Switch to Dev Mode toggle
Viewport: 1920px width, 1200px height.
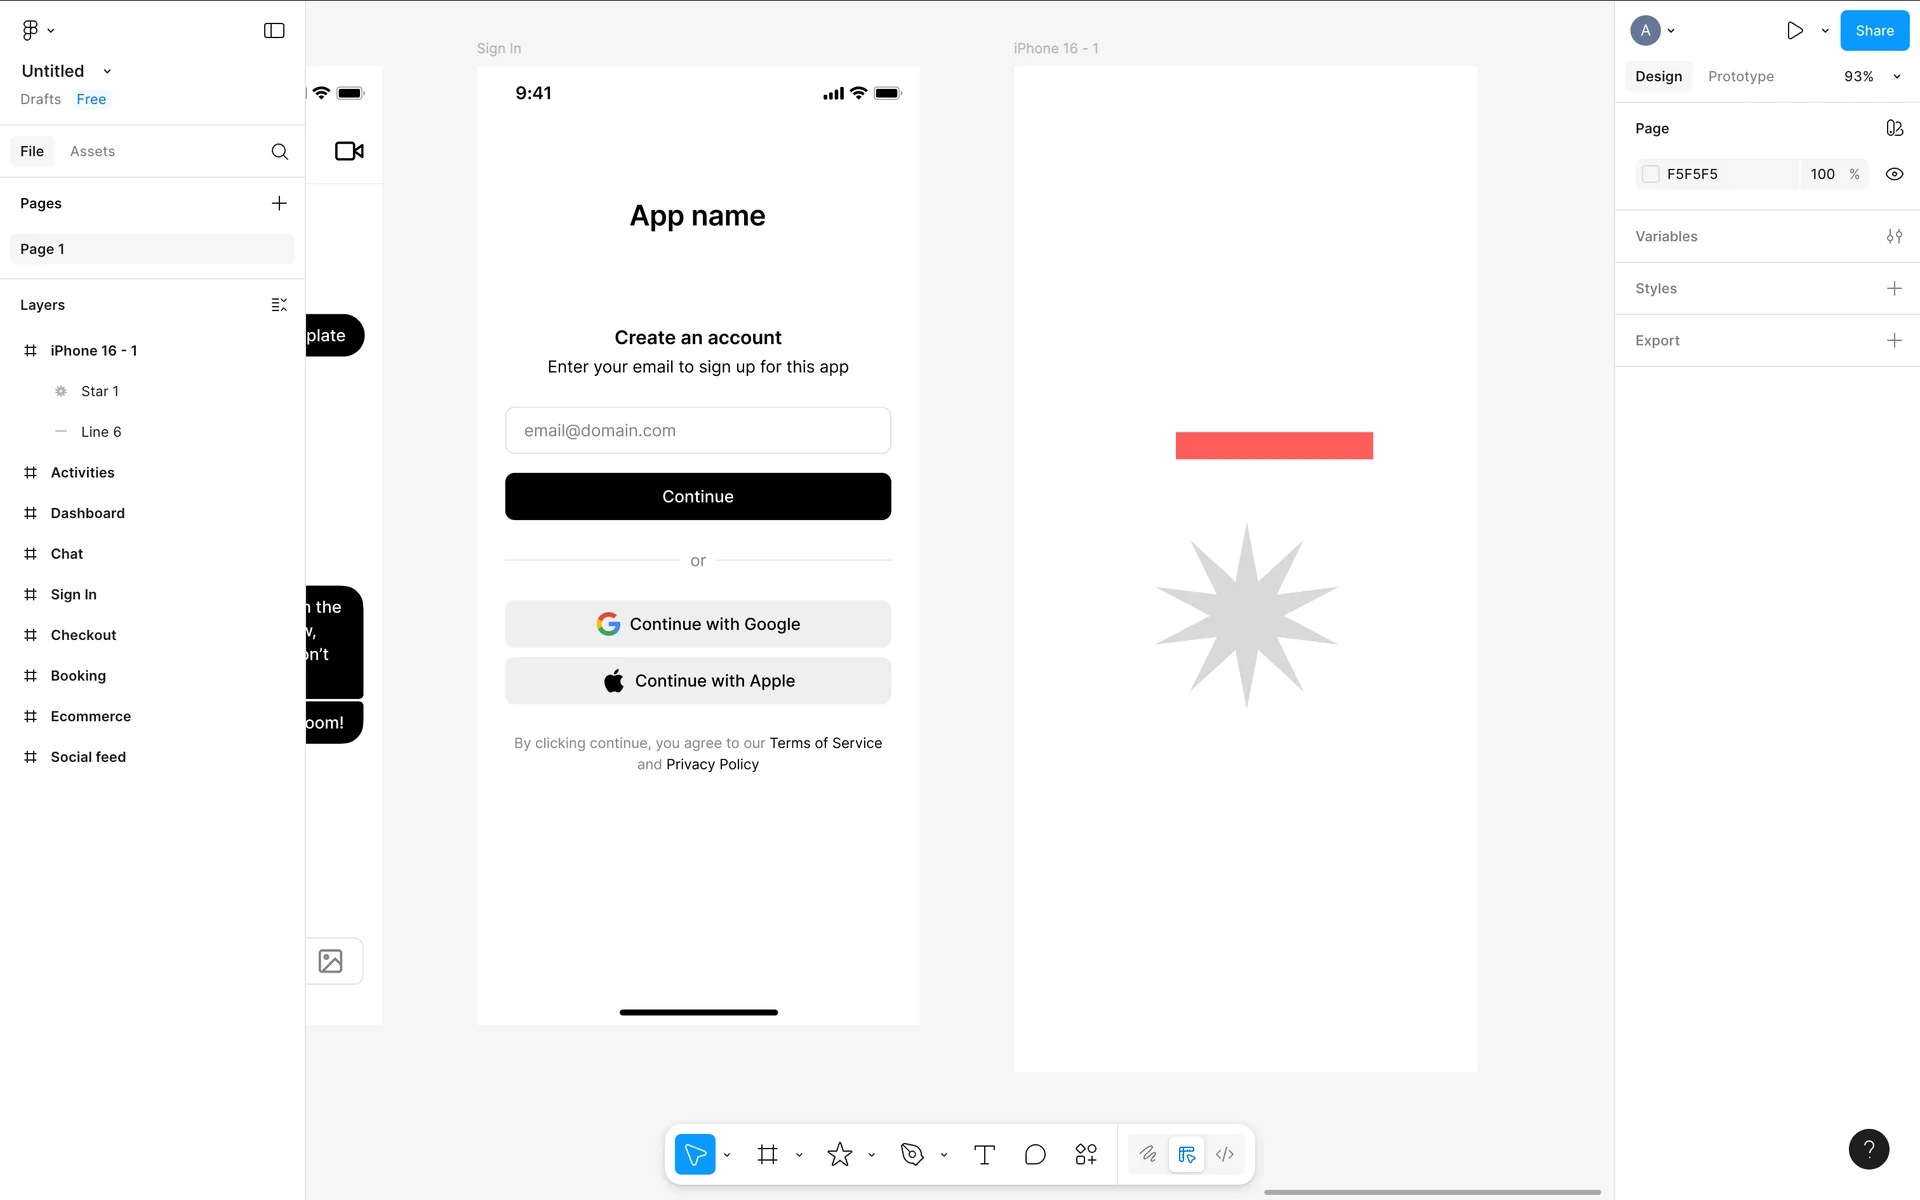pyautogui.click(x=1225, y=1155)
